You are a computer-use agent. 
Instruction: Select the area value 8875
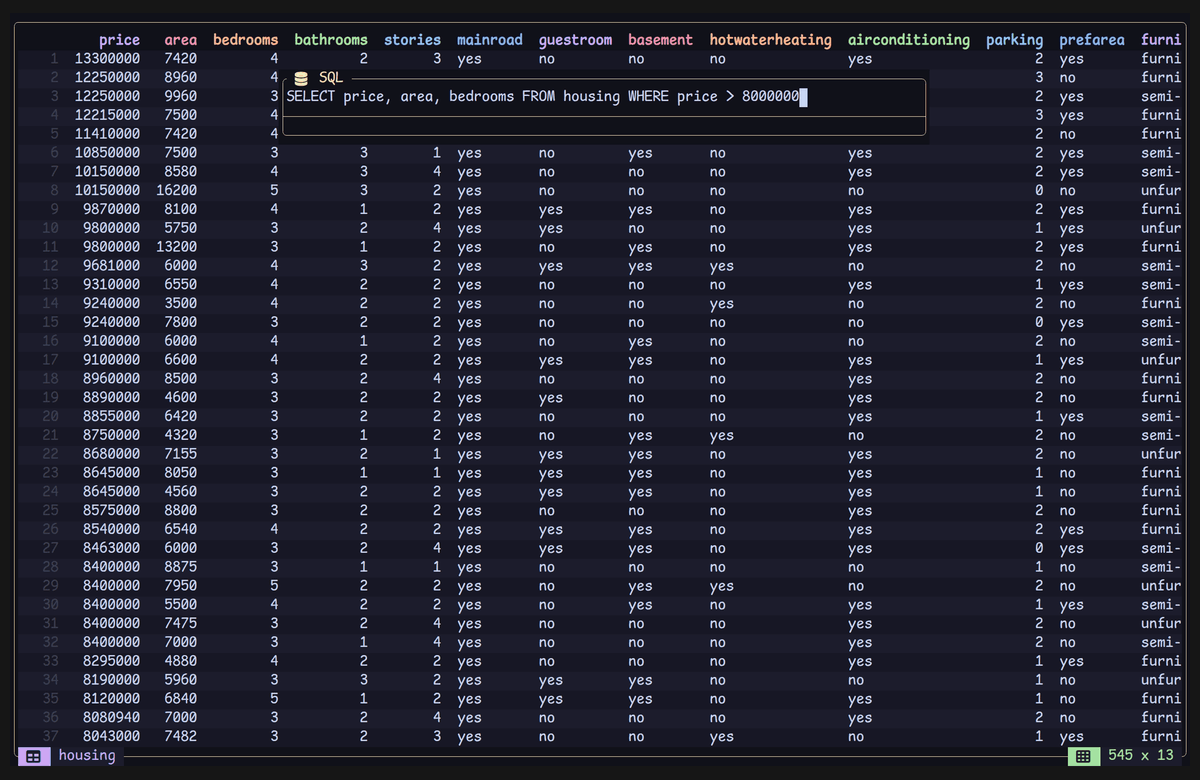click(x=181, y=567)
